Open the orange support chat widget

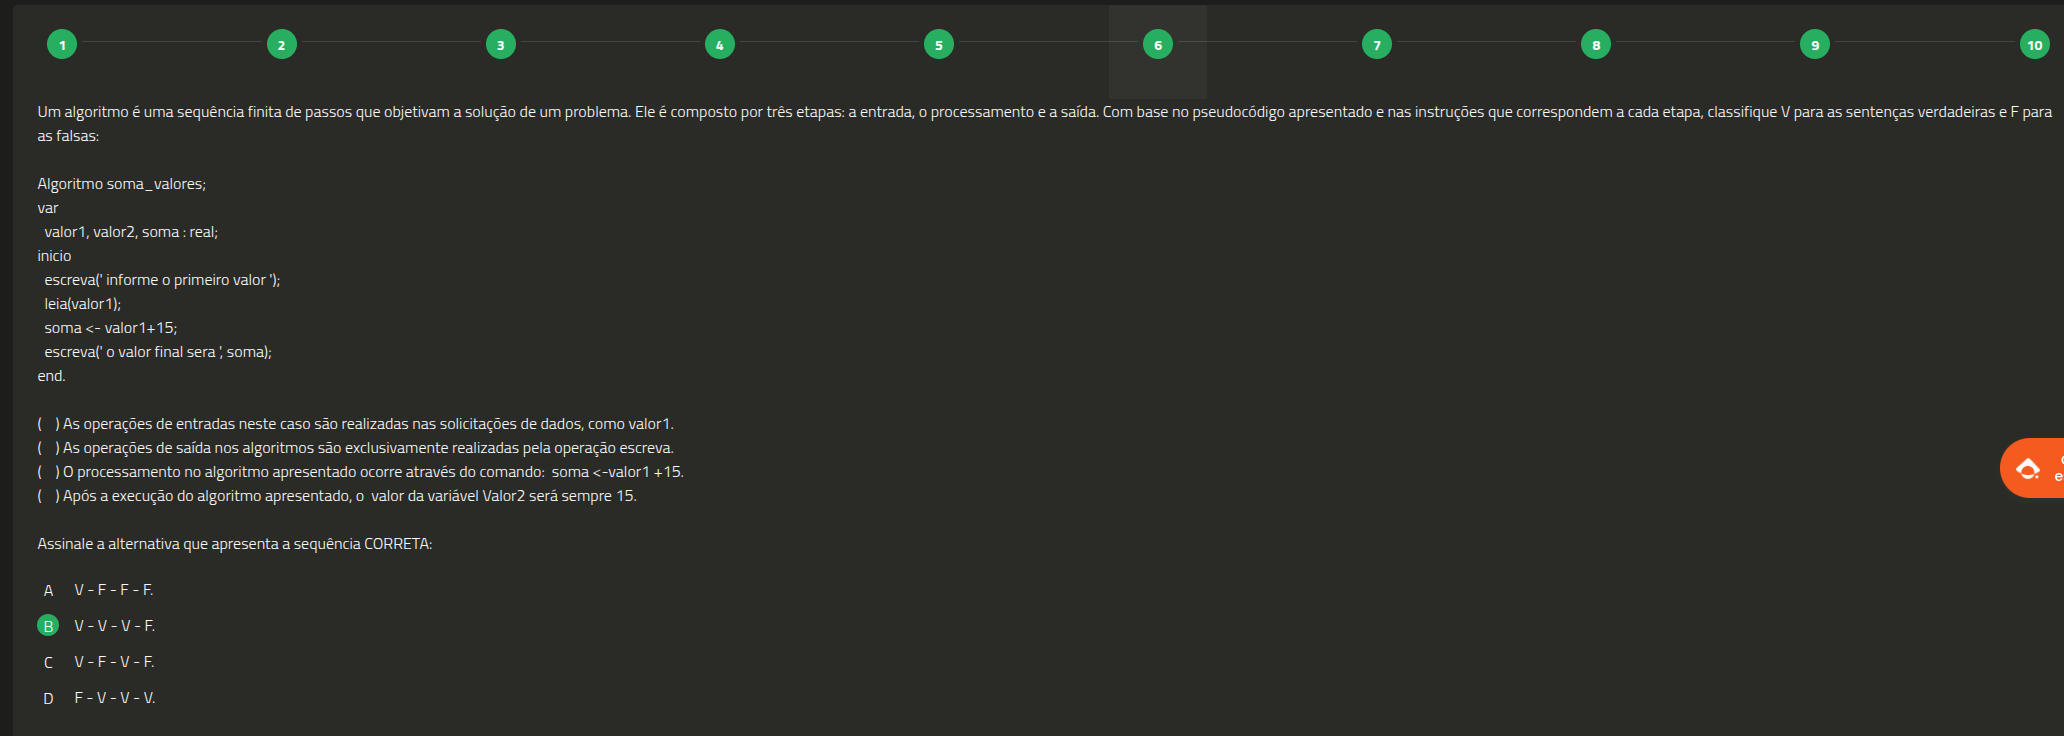pyautogui.click(x=2032, y=468)
